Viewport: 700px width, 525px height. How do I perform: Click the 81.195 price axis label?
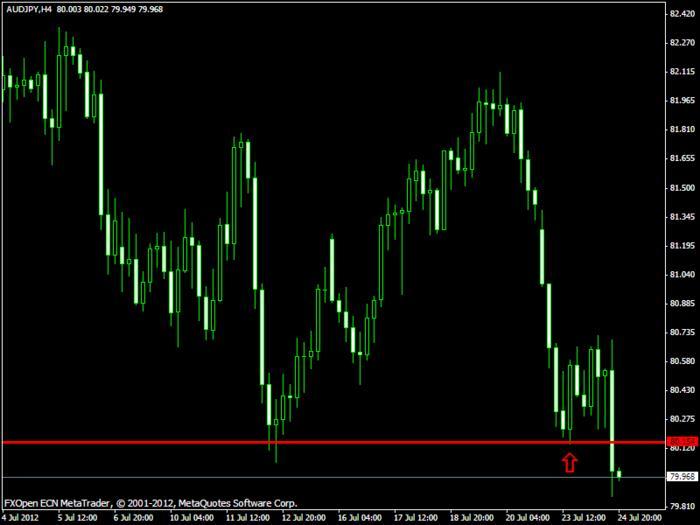(x=683, y=246)
